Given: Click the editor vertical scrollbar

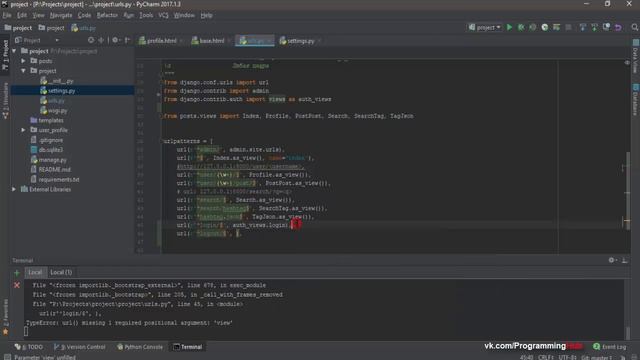Looking at the screenshot, I should click(627, 191).
